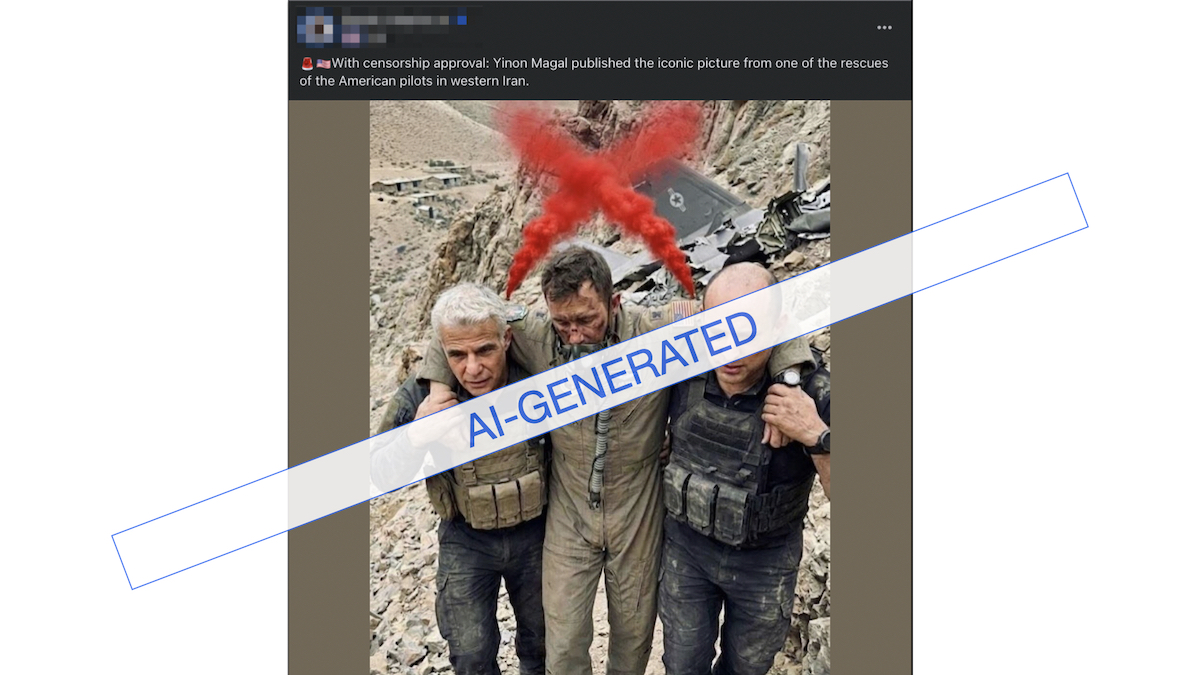Open the three-dots post options menu

click(x=884, y=28)
